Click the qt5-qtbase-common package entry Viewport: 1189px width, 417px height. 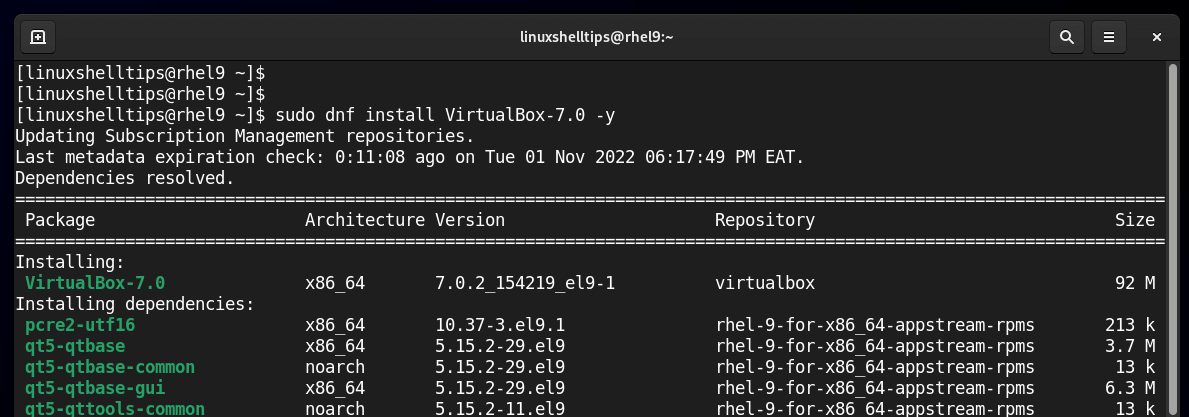point(110,367)
